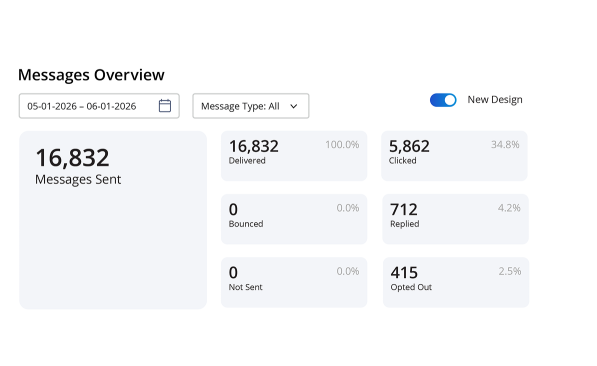Click the Replied stat label

[x=405, y=224]
